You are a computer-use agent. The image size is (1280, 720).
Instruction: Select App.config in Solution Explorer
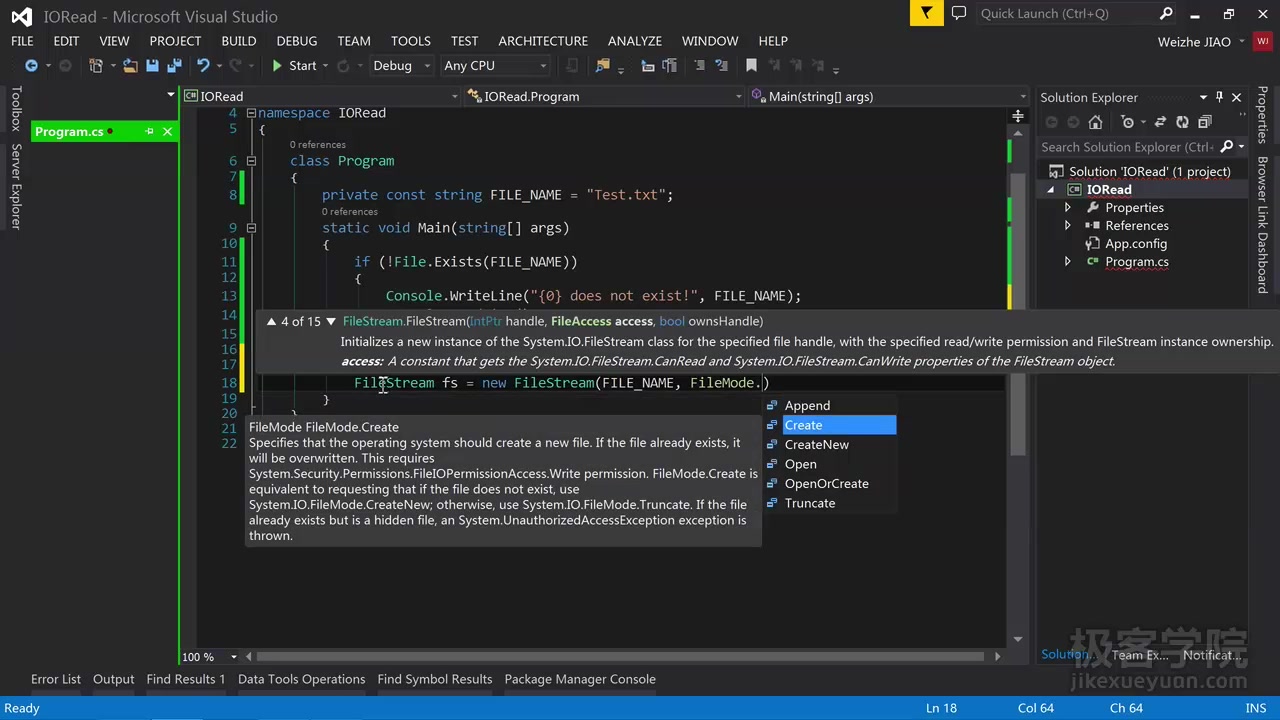(x=1135, y=244)
